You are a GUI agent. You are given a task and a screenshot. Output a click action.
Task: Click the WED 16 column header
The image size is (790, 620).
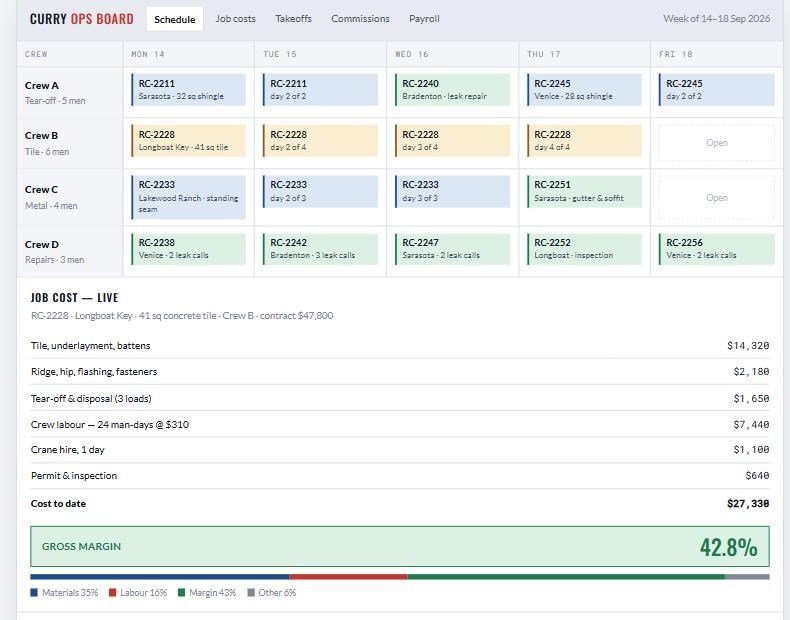452,54
